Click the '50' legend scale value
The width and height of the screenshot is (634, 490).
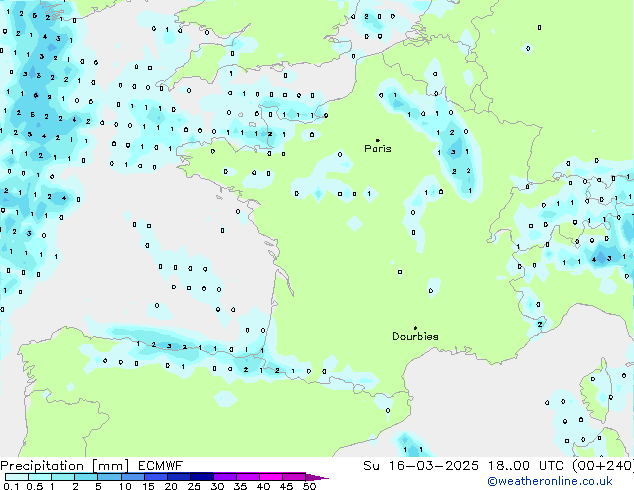(x=309, y=486)
